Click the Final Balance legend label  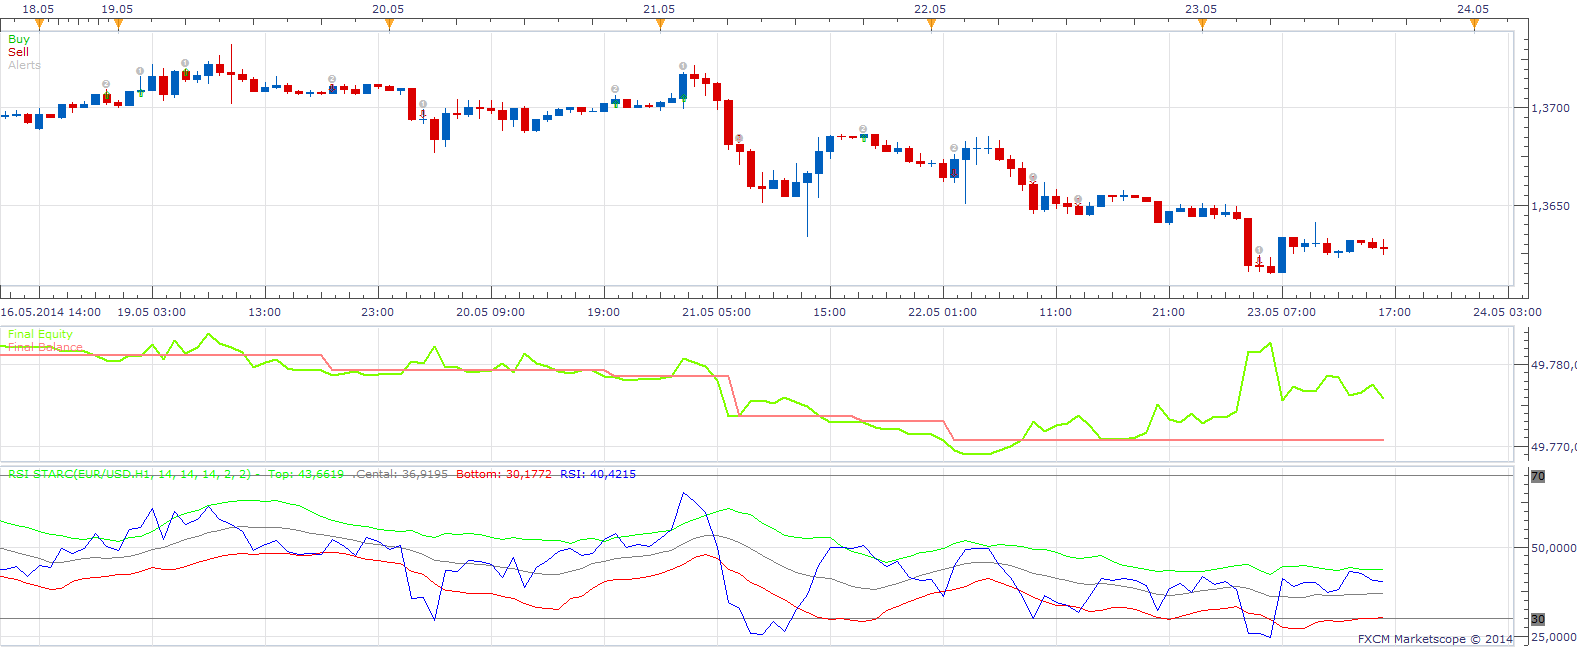click(x=45, y=347)
